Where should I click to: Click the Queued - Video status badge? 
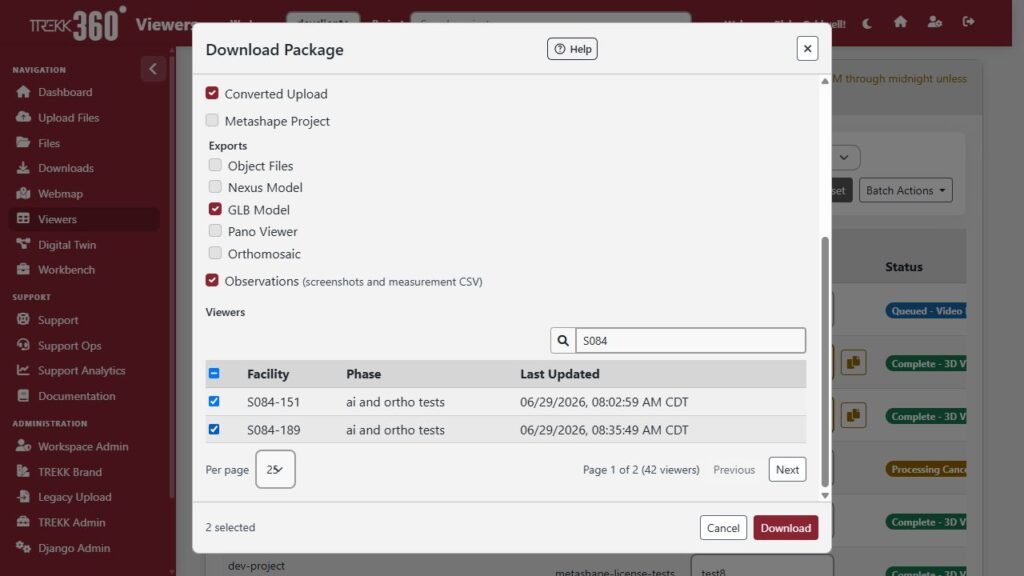coord(926,311)
